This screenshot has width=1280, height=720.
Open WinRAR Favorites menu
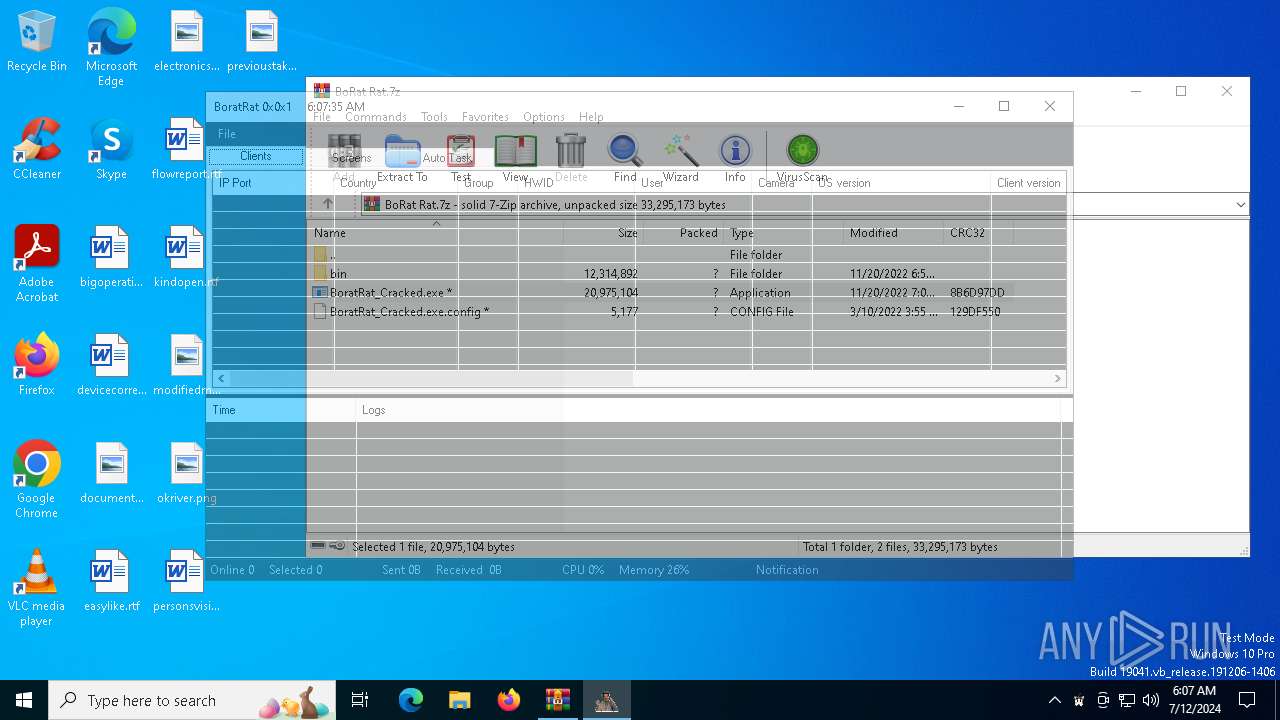click(485, 117)
